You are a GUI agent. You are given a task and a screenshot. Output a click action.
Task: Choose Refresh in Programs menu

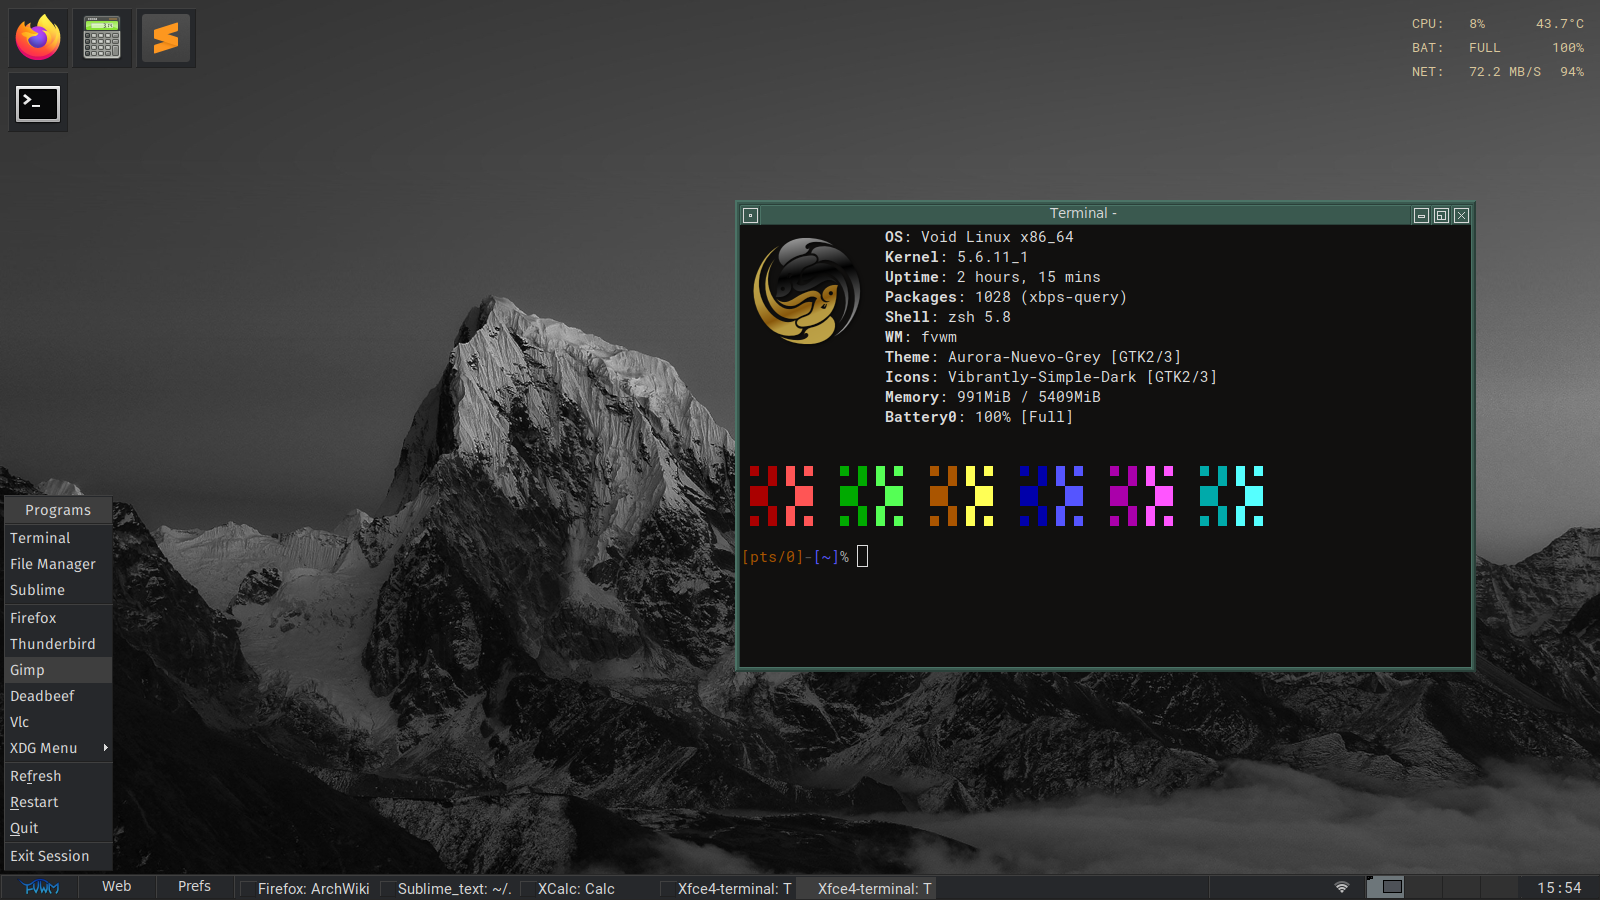pyautogui.click(x=58, y=776)
